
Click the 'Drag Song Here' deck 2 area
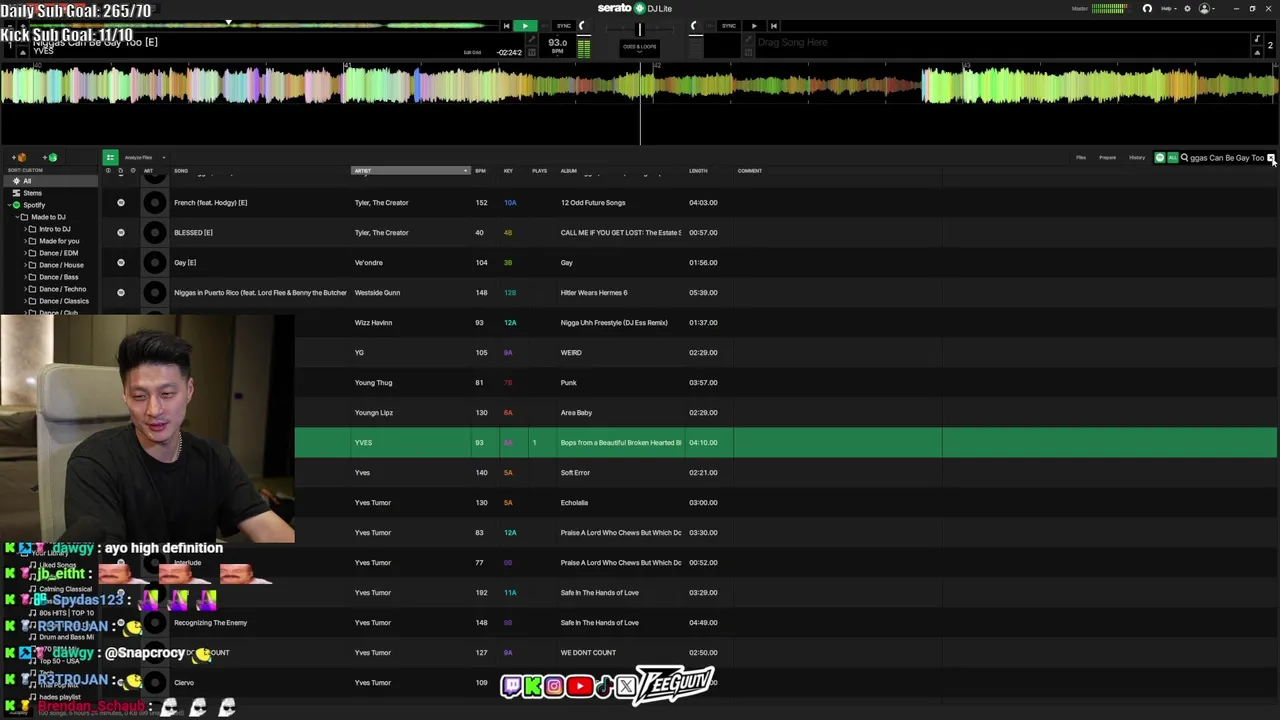[x=792, y=43]
